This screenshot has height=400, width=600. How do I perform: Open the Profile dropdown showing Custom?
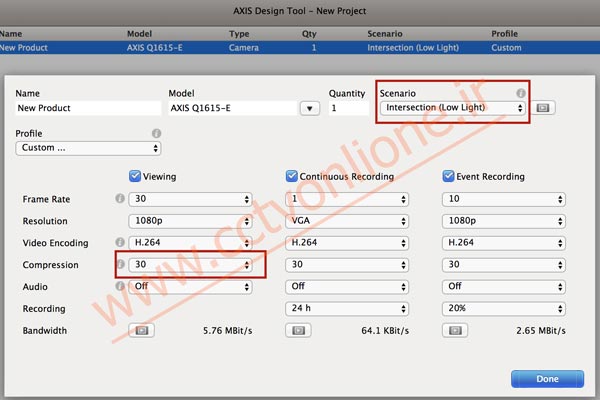pos(88,148)
